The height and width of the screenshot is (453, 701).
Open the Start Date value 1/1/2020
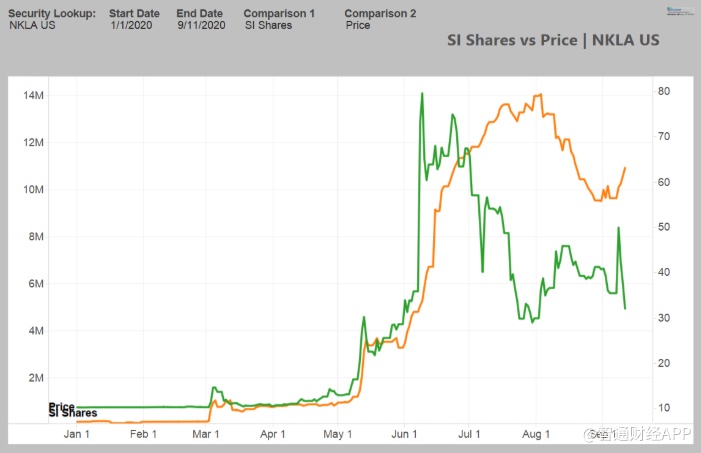pos(131,25)
